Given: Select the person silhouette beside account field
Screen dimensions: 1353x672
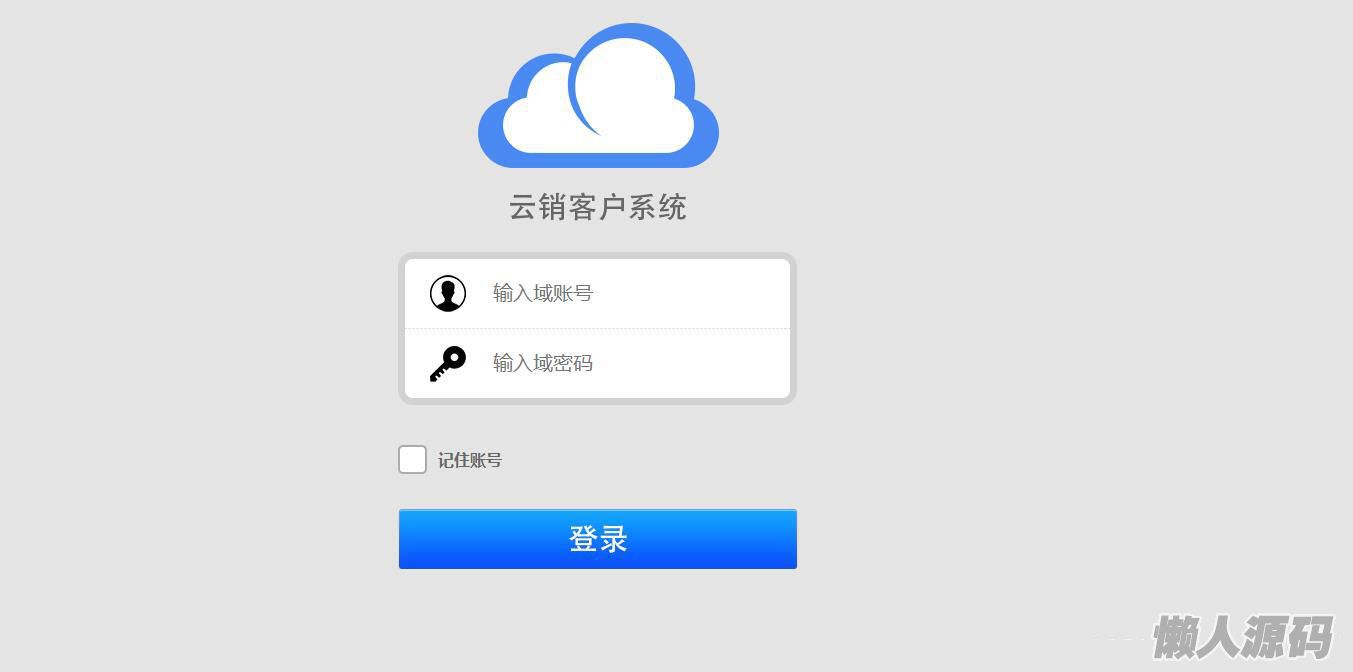Looking at the screenshot, I should tap(448, 294).
